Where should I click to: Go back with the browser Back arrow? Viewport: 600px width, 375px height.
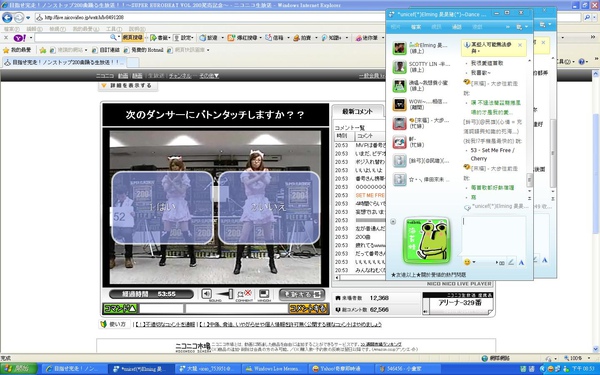point(7,17)
